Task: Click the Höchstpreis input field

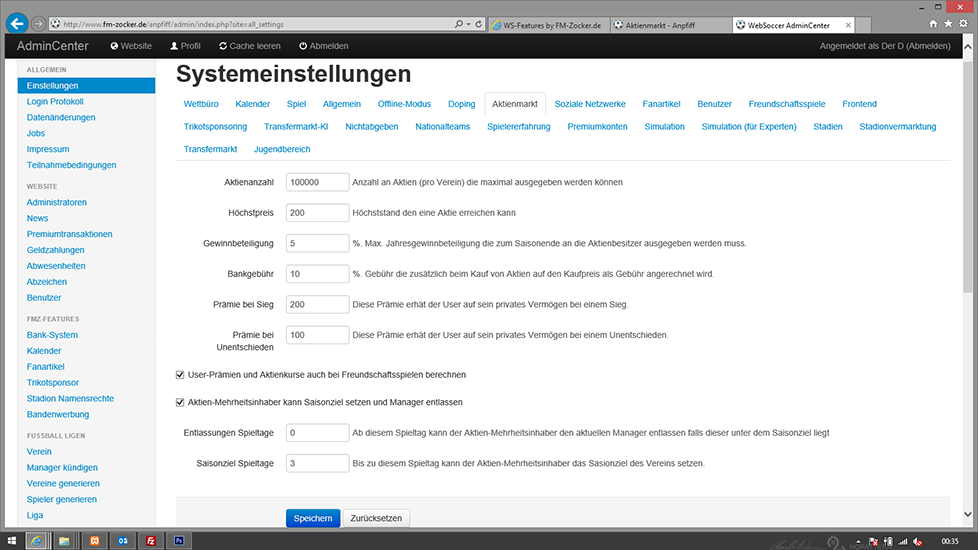Action: tap(317, 213)
